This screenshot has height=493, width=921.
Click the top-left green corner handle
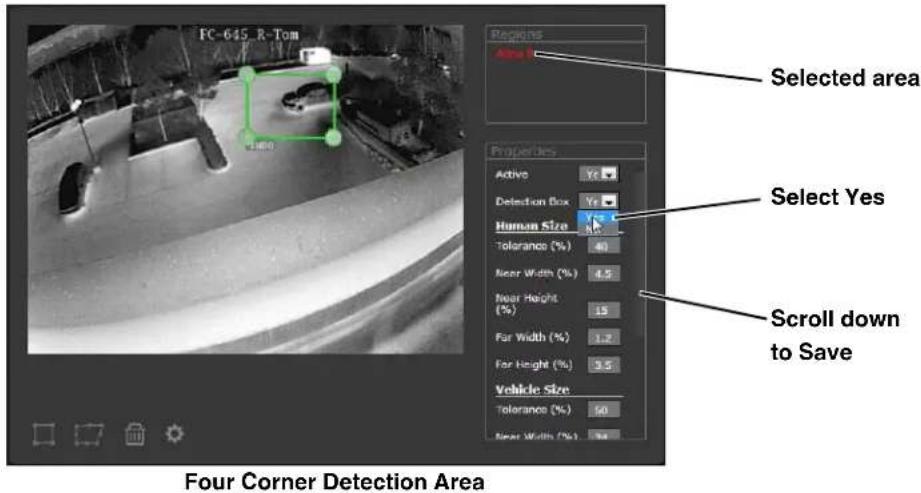point(247,73)
